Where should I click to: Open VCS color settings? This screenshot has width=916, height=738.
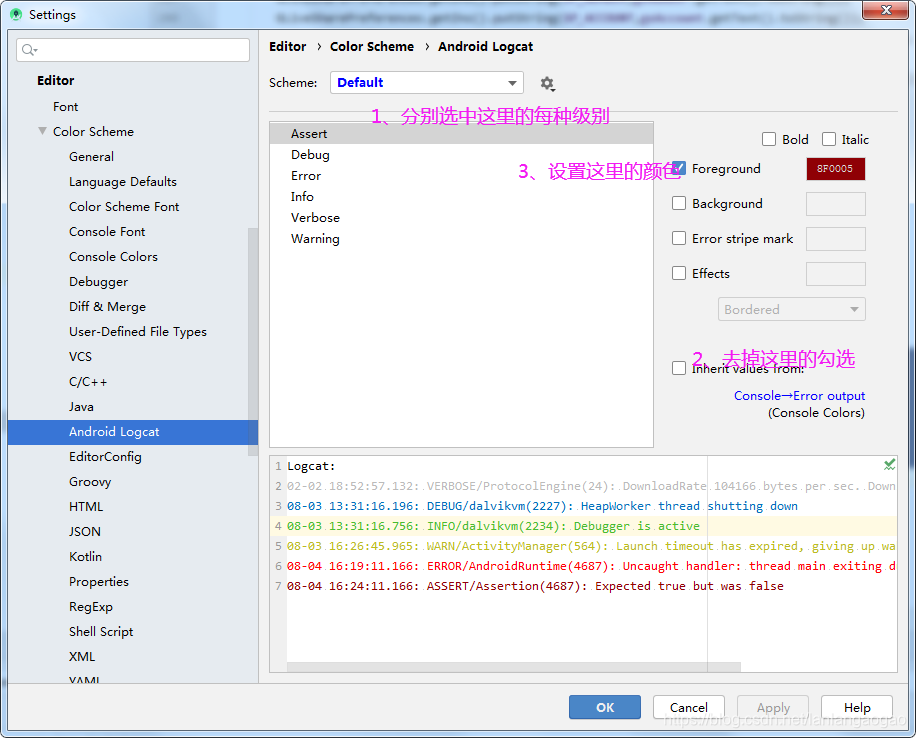coord(80,356)
